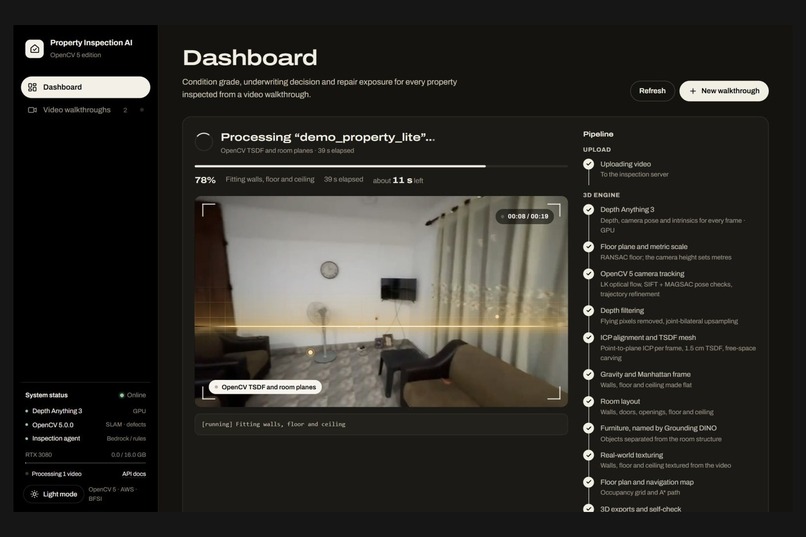Image resolution: width=806 pixels, height=537 pixels.
Task: Click the 'Inspection agent' system status row
Action: point(85,439)
